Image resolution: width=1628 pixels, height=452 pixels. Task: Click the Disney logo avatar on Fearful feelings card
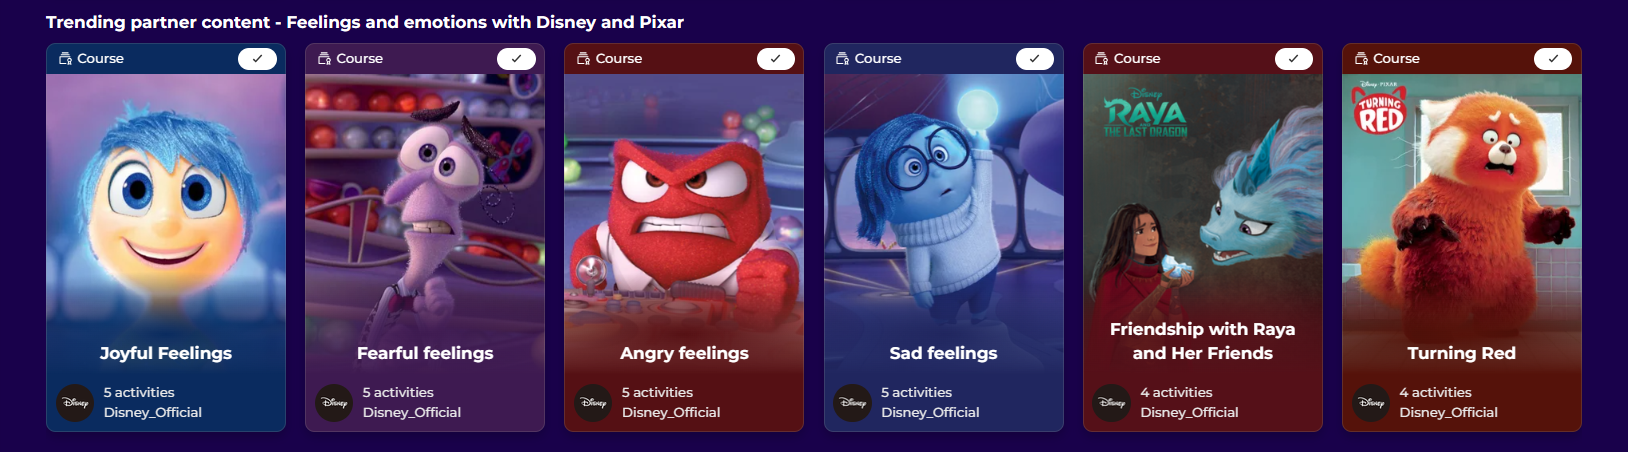(x=334, y=403)
